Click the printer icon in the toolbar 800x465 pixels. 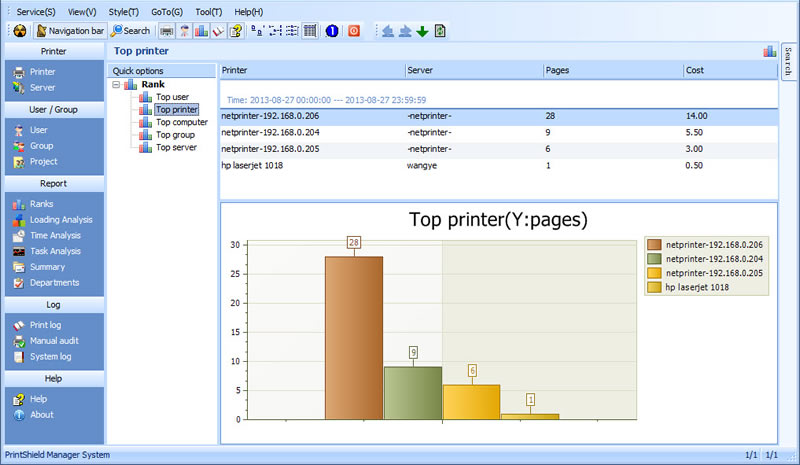point(167,31)
